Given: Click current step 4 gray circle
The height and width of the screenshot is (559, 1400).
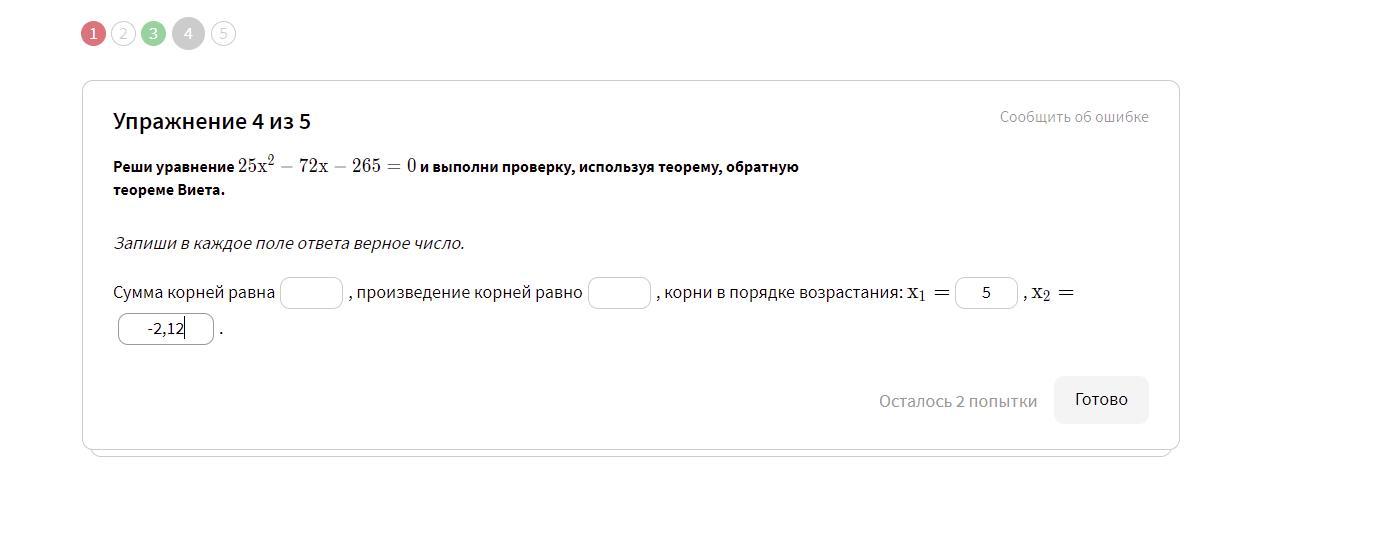Looking at the screenshot, I should click(188, 34).
